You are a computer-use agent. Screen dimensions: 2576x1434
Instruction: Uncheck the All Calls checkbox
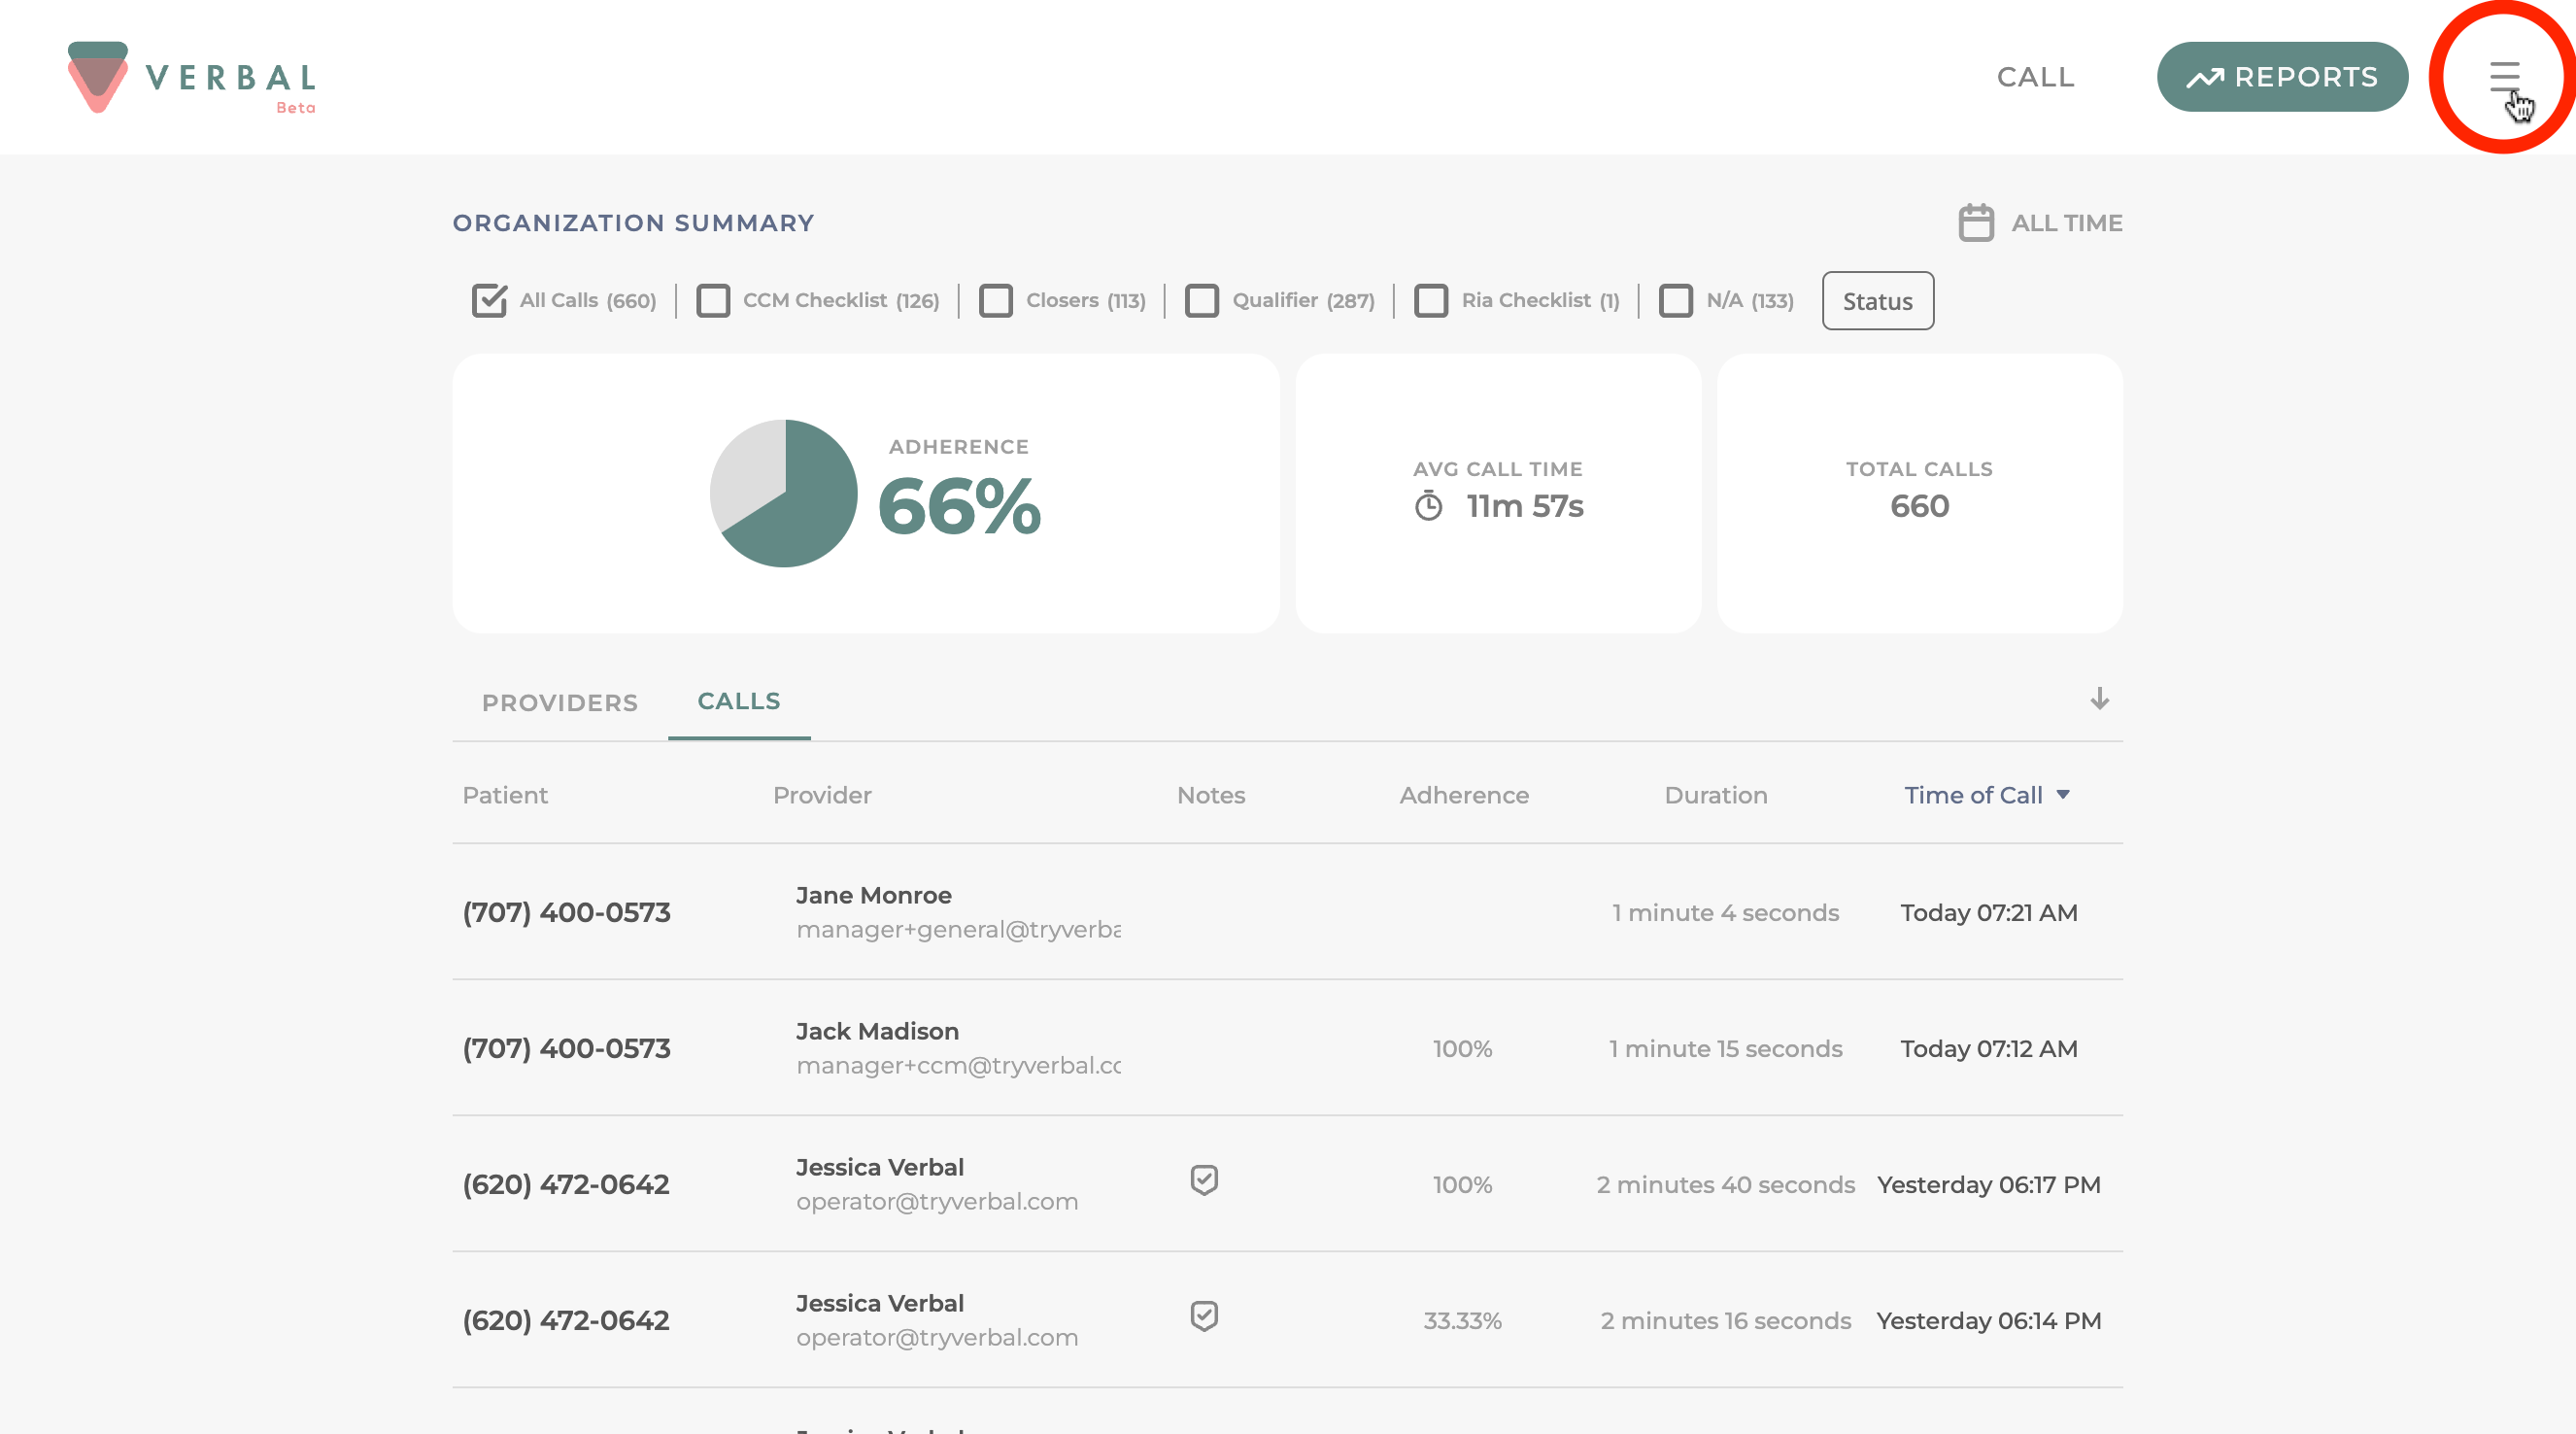tap(489, 300)
